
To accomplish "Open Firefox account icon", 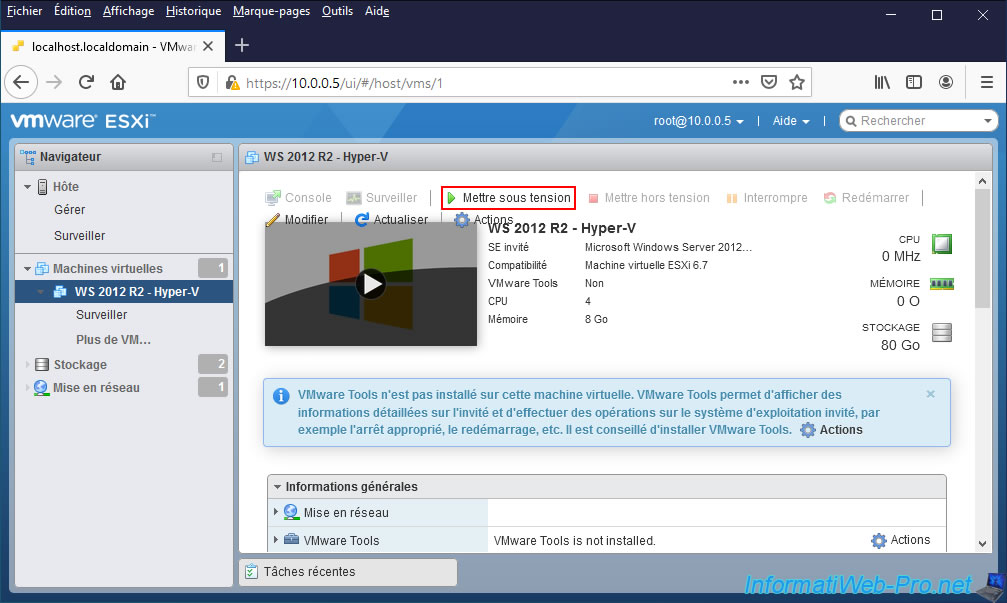I will 946,82.
